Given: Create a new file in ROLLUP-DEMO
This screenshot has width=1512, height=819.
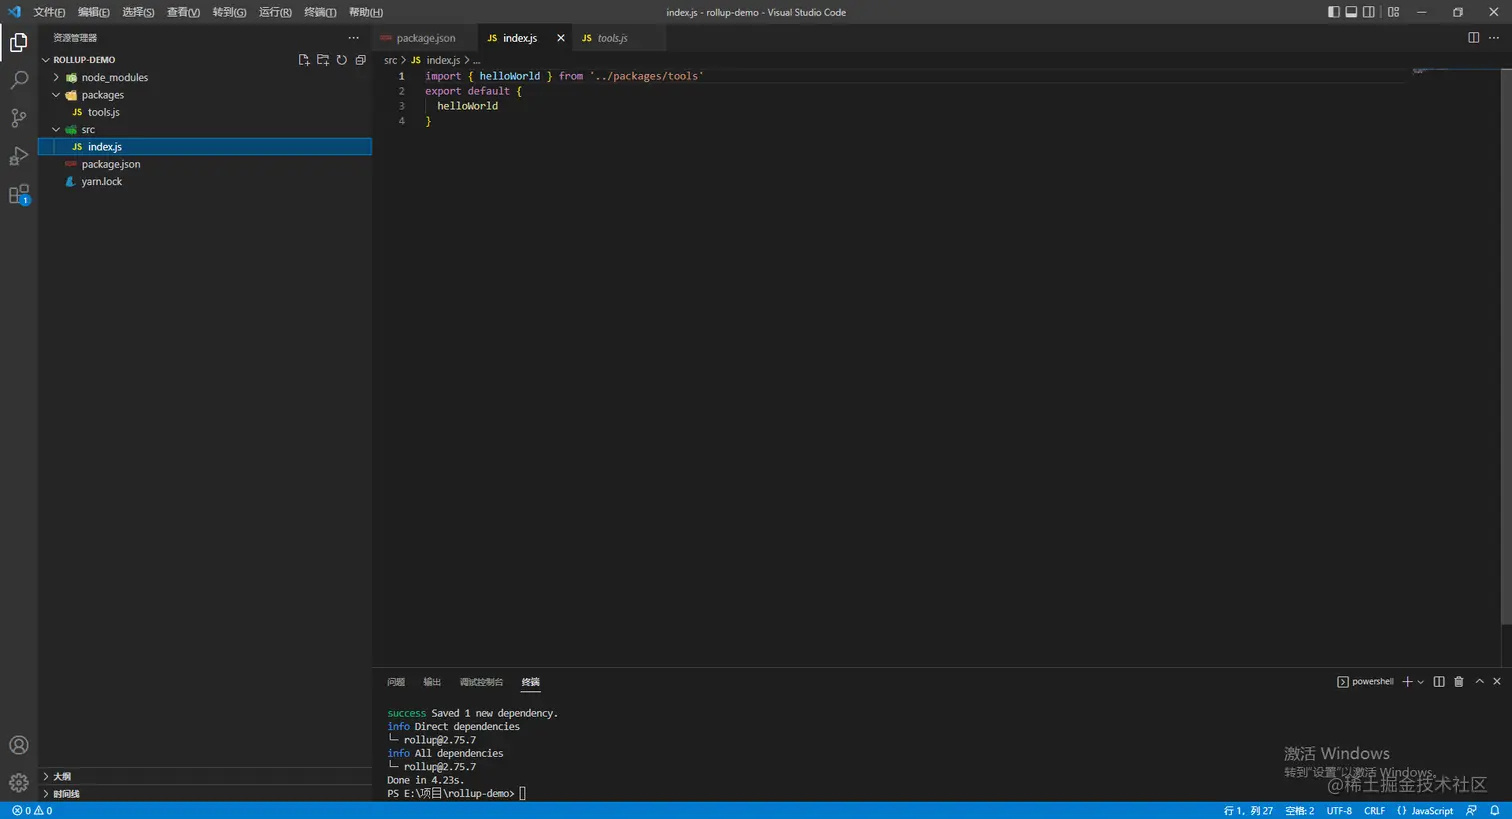Looking at the screenshot, I should point(304,60).
